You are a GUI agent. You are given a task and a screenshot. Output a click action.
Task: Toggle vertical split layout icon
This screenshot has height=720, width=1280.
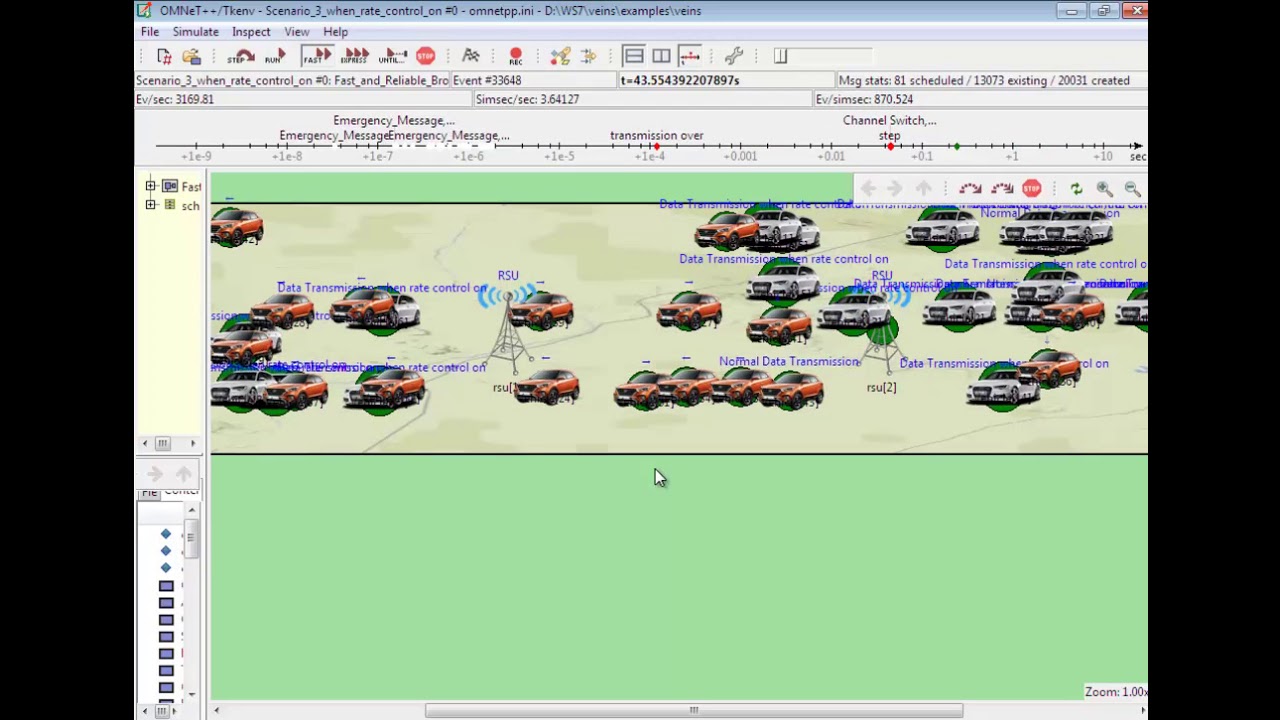[661, 56]
